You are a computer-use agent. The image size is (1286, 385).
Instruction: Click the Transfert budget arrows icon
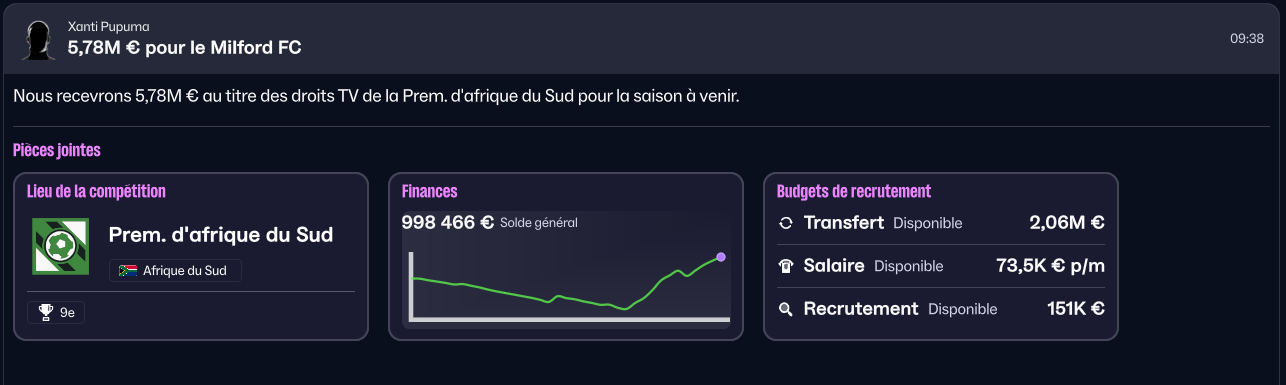786,223
